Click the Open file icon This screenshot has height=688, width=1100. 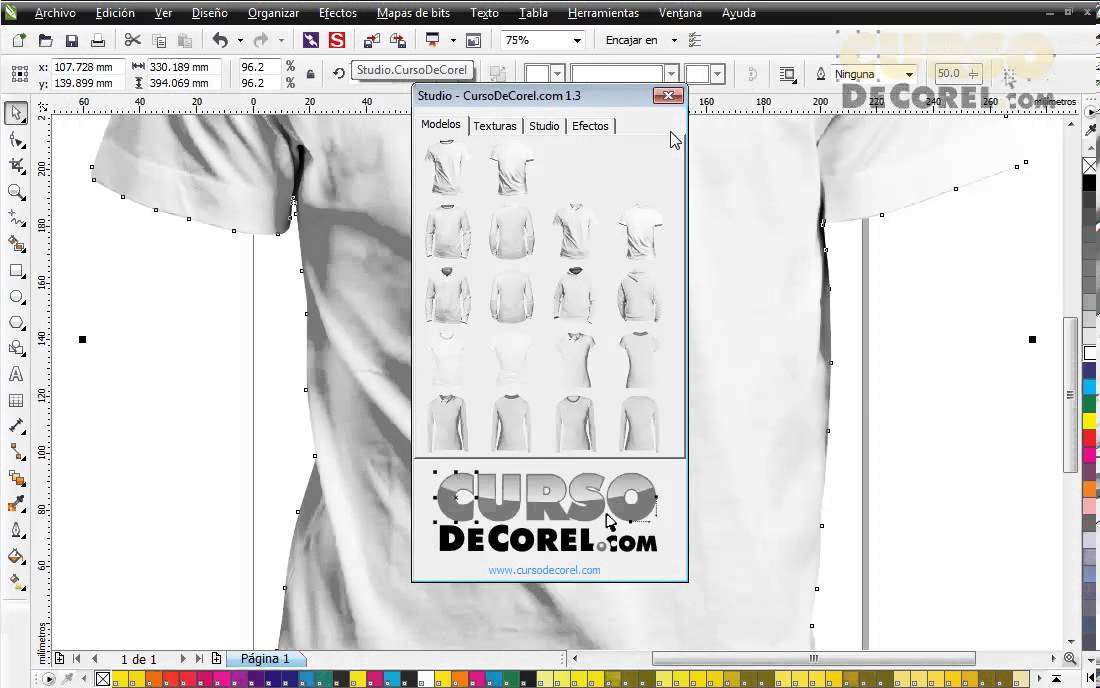(46, 41)
